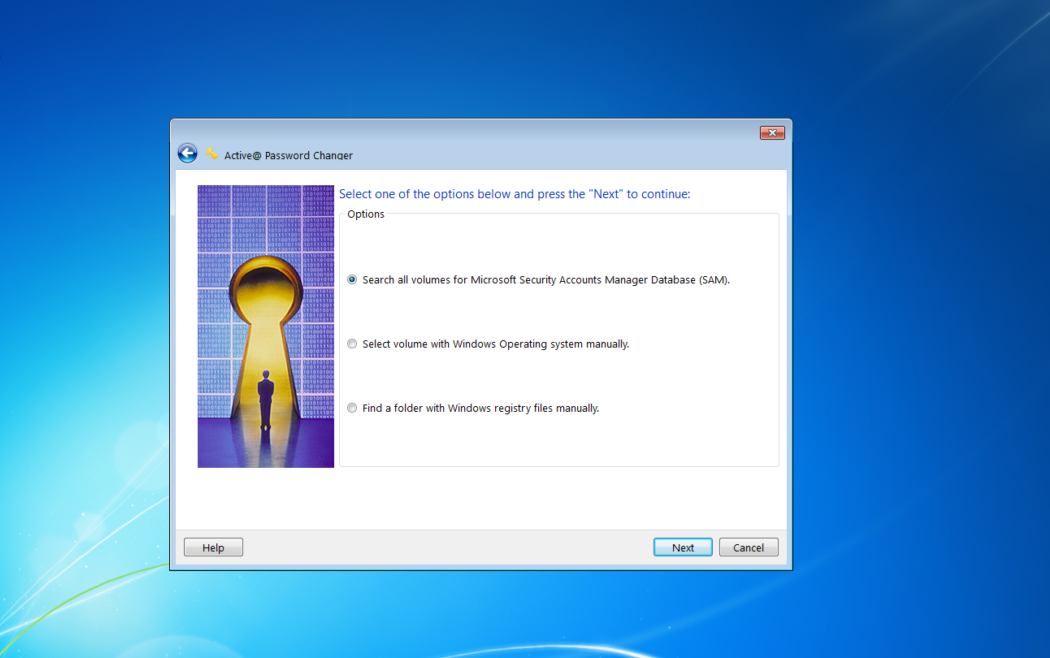Image resolution: width=1050 pixels, height=658 pixels.
Task: Continue with the Next button
Action: pyautogui.click(x=683, y=548)
